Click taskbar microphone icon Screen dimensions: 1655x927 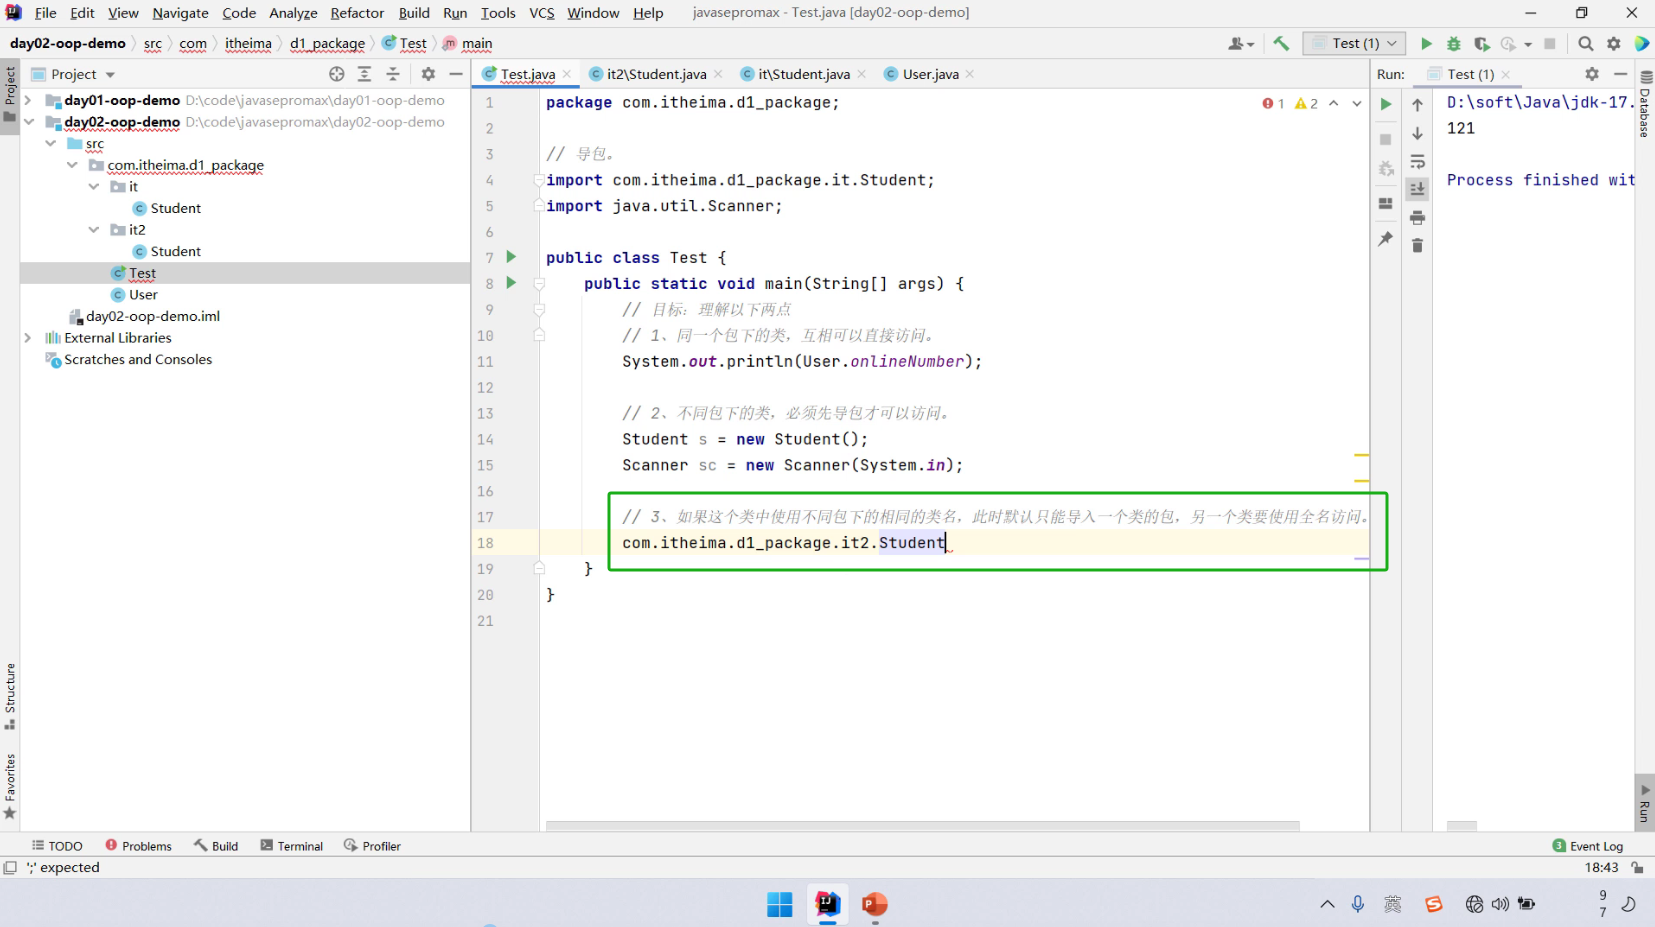pos(1358,904)
